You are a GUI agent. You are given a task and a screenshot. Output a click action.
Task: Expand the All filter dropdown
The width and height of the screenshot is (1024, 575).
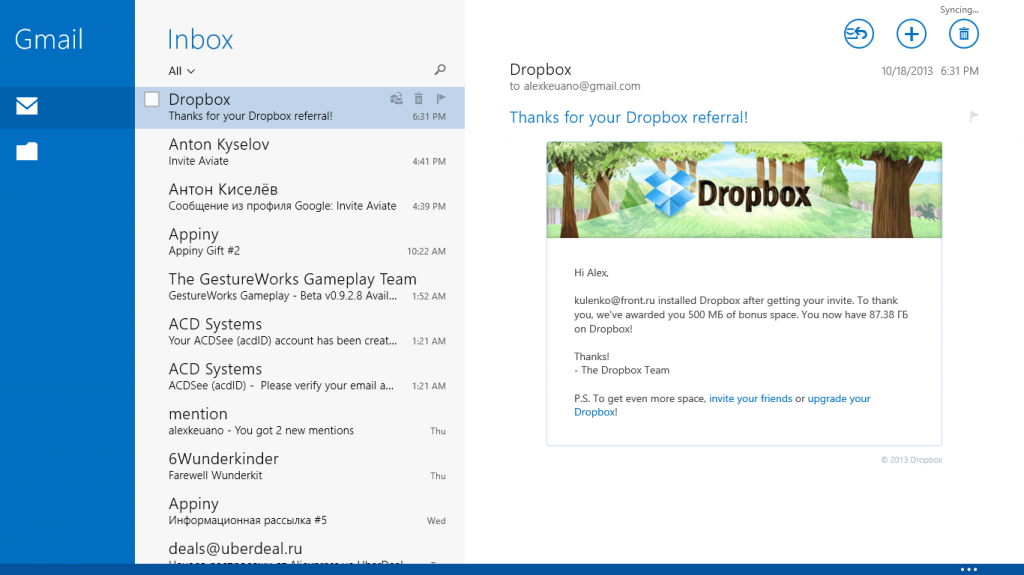click(x=182, y=71)
